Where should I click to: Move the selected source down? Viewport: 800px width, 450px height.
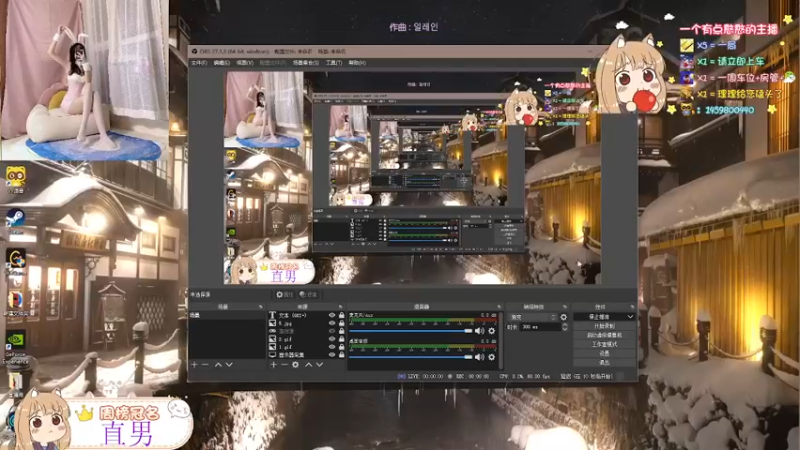point(319,365)
